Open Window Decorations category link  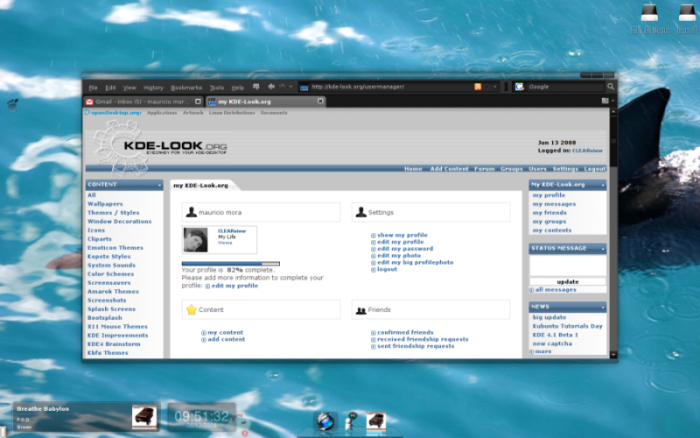click(x=120, y=221)
